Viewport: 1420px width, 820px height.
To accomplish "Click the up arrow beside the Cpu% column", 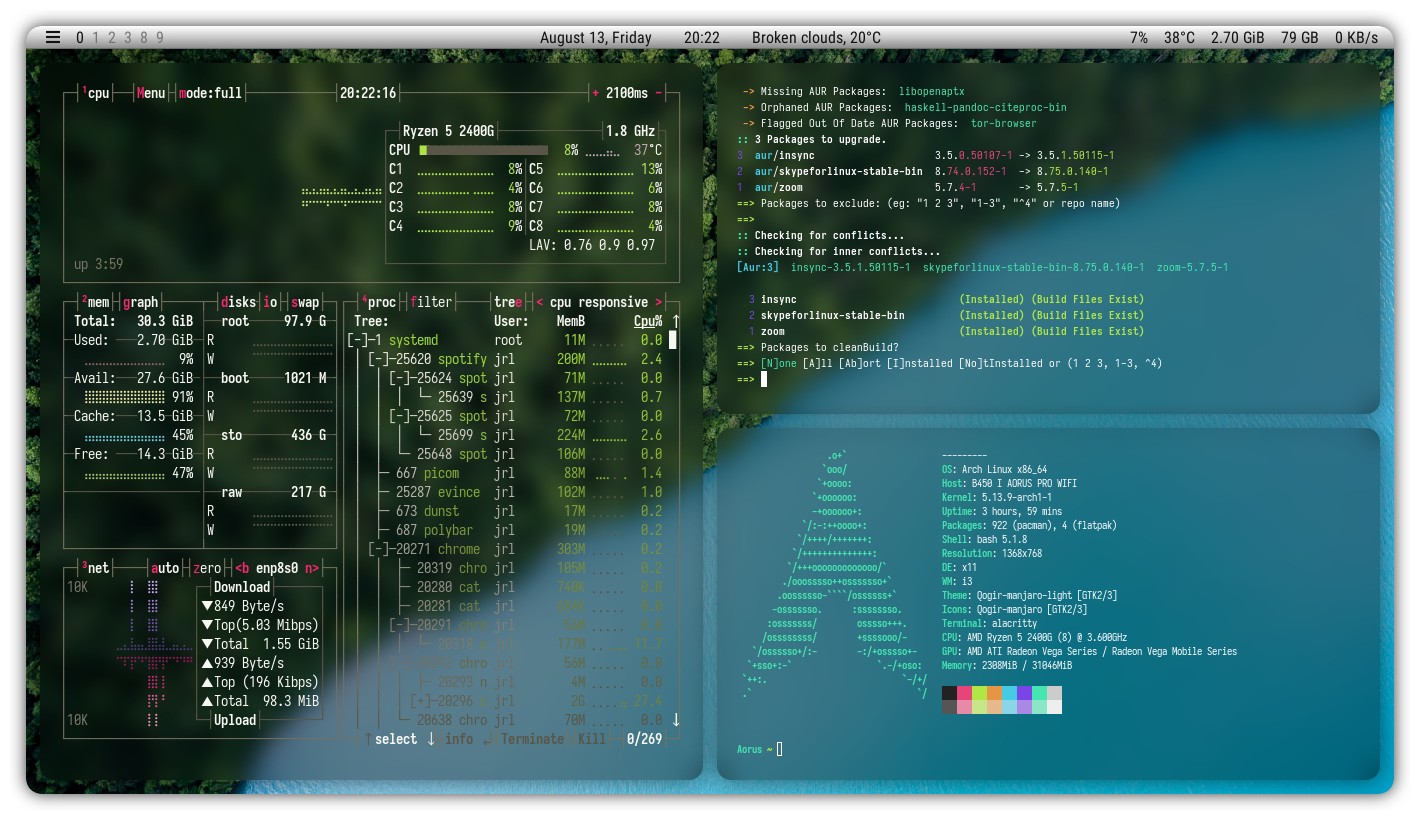I will [676, 321].
